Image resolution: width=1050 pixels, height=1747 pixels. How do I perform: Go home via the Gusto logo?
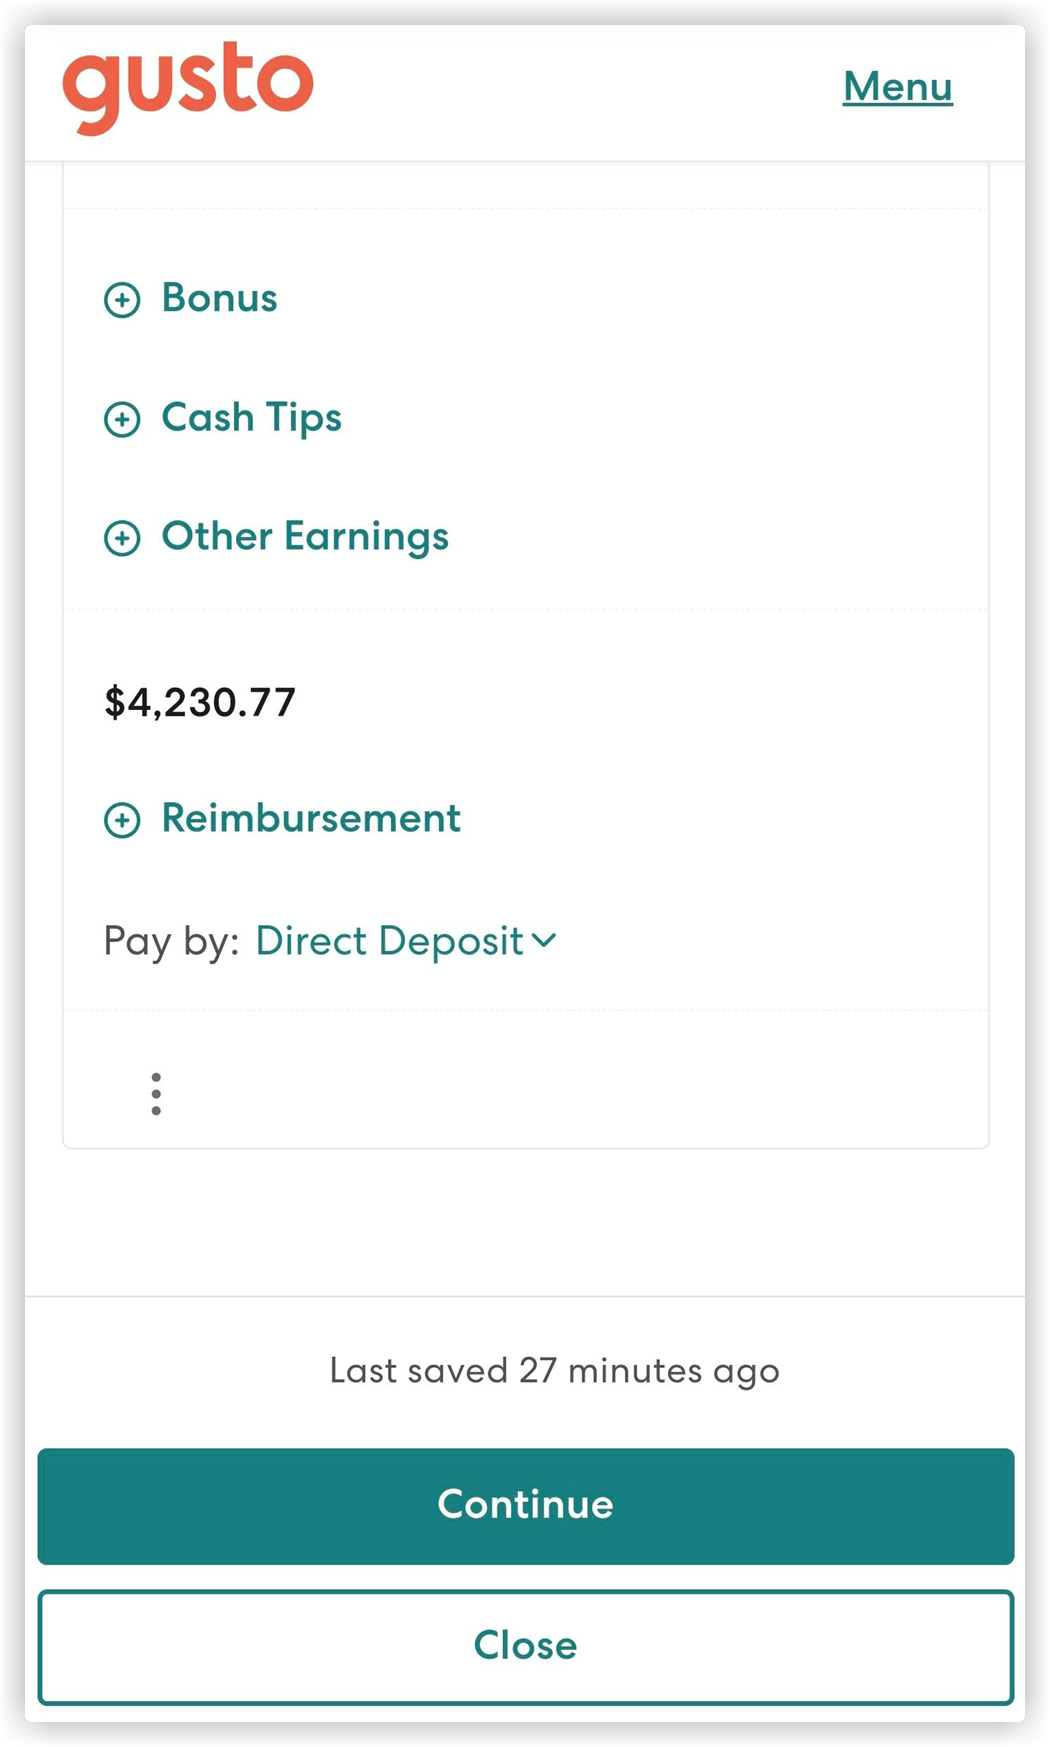point(188,88)
